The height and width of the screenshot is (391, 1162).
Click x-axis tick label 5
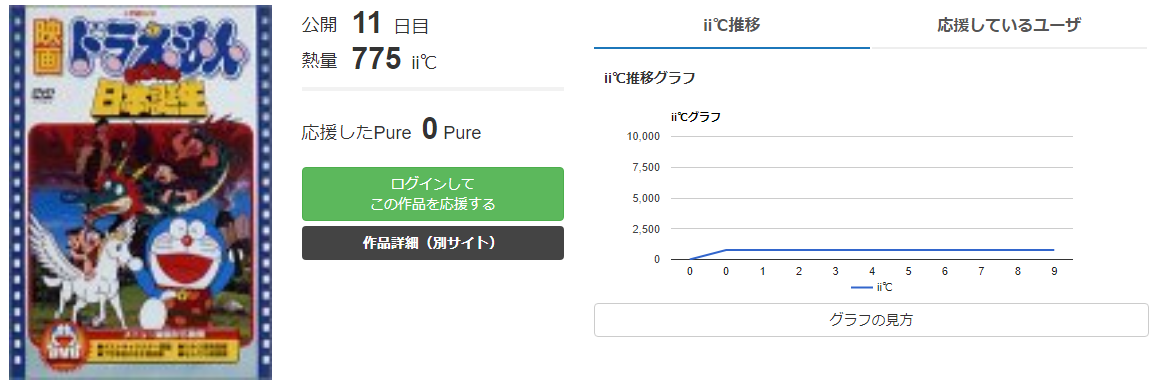pos(908,272)
